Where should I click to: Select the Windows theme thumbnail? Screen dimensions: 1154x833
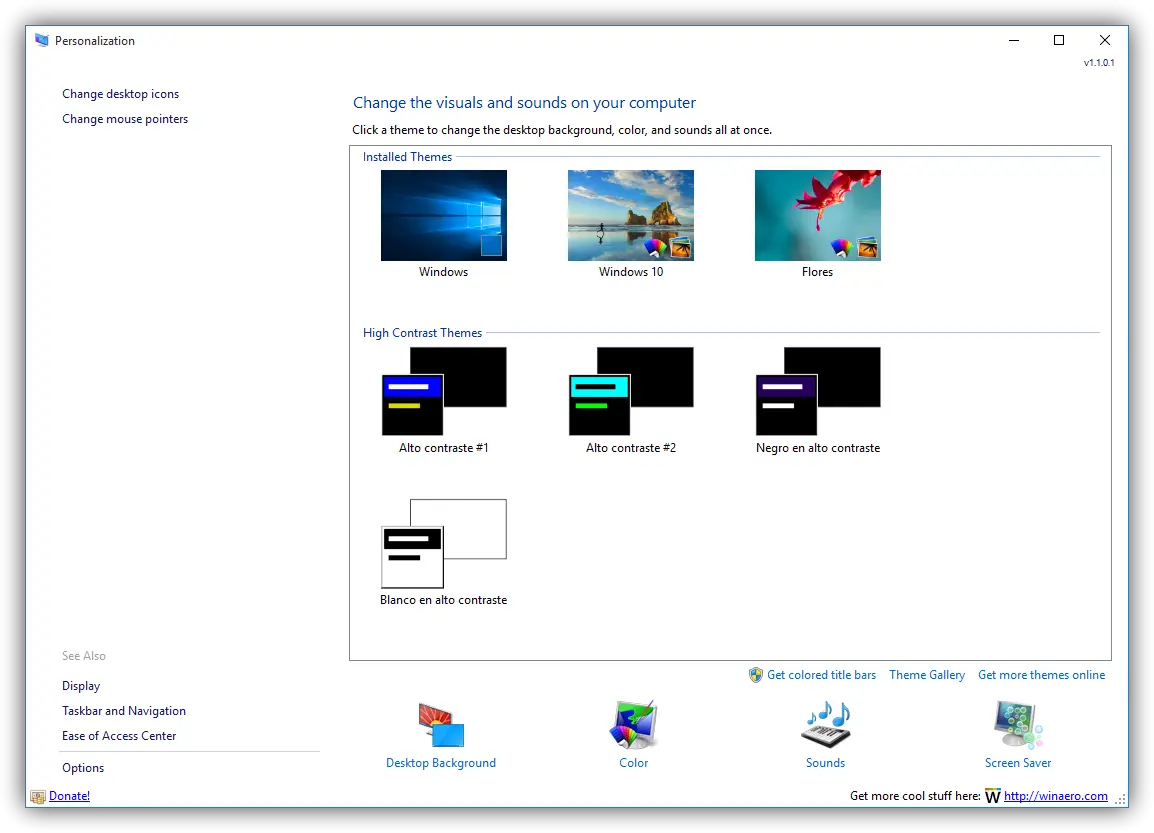click(x=444, y=216)
